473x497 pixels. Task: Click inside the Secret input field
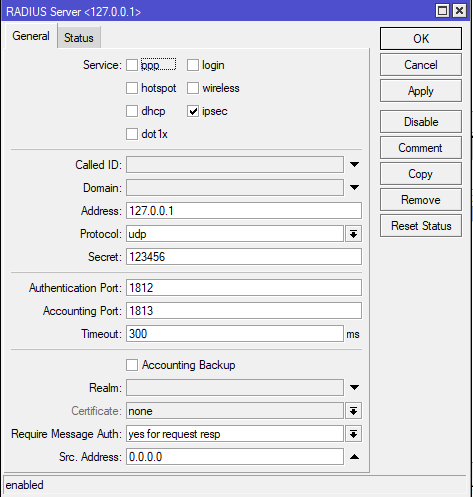coord(244,257)
